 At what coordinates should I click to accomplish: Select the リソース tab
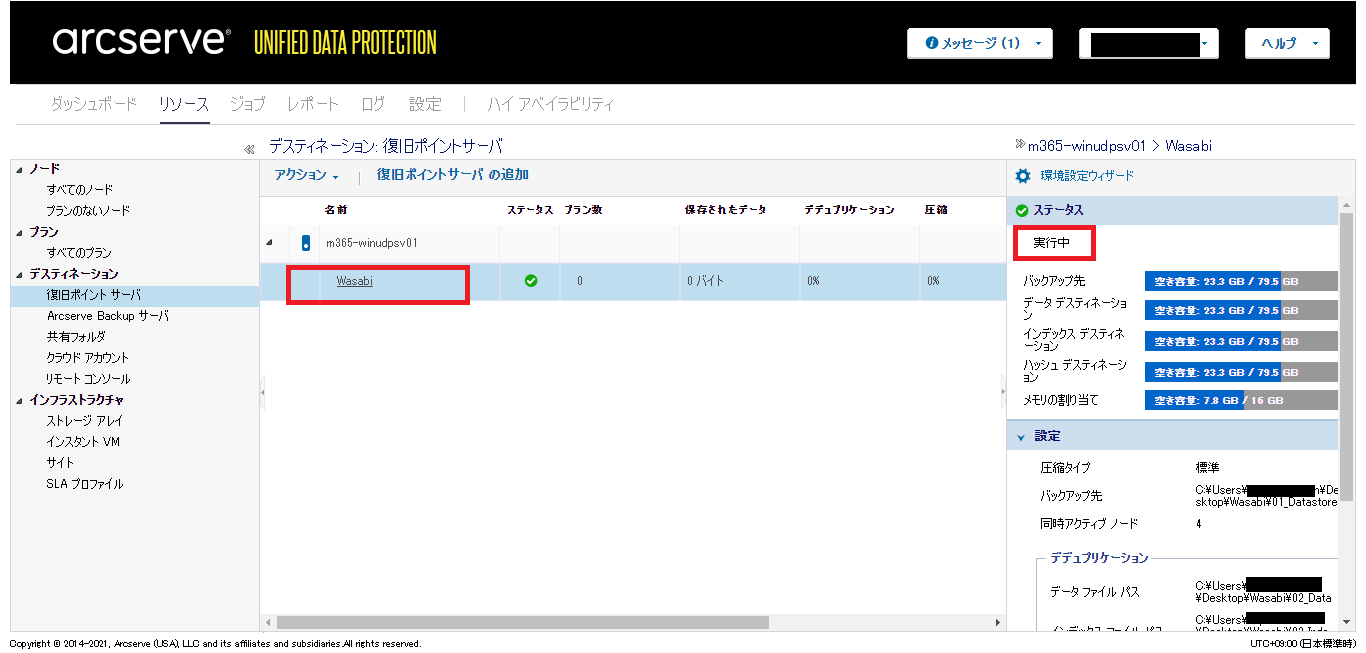click(184, 103)
